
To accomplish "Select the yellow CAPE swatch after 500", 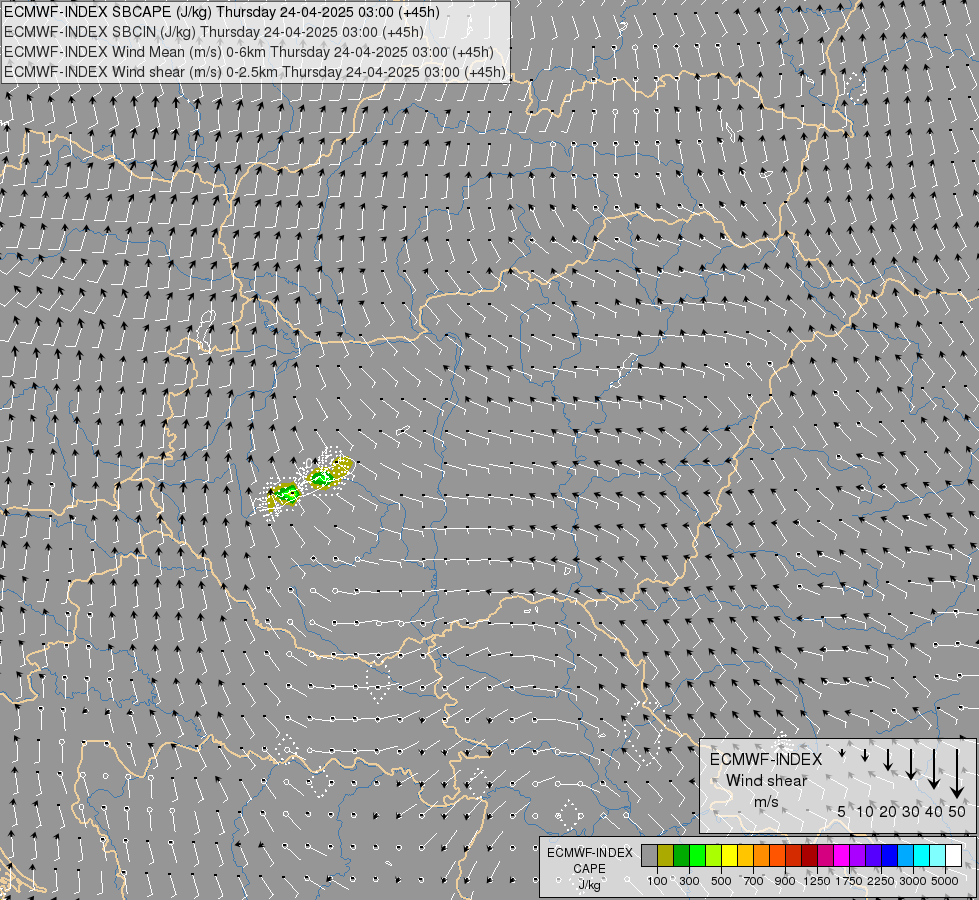I will click(729, 856).
